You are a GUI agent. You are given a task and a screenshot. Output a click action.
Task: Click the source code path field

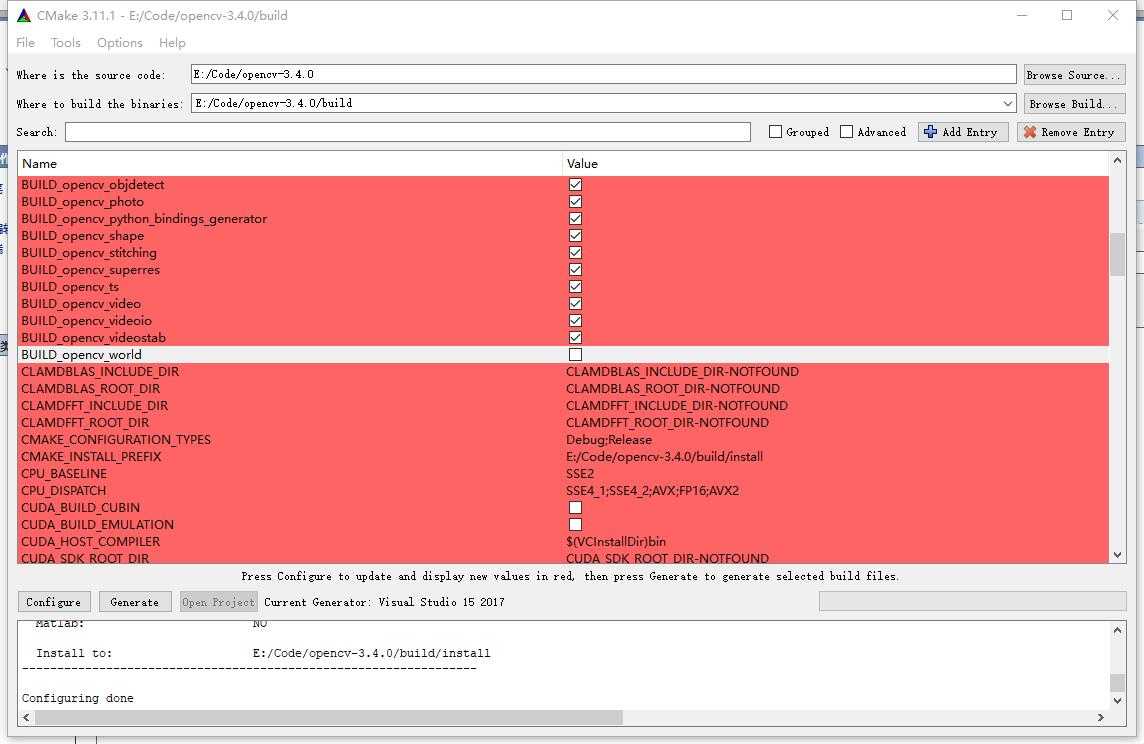coord(603,74)
